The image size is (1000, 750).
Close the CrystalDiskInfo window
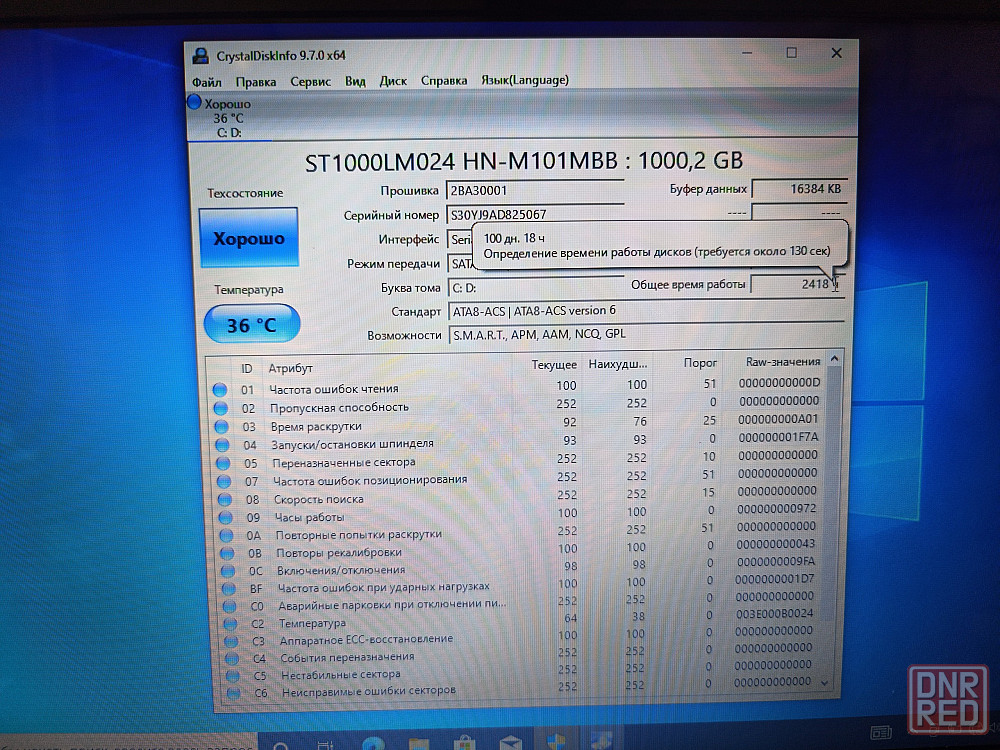837,53
